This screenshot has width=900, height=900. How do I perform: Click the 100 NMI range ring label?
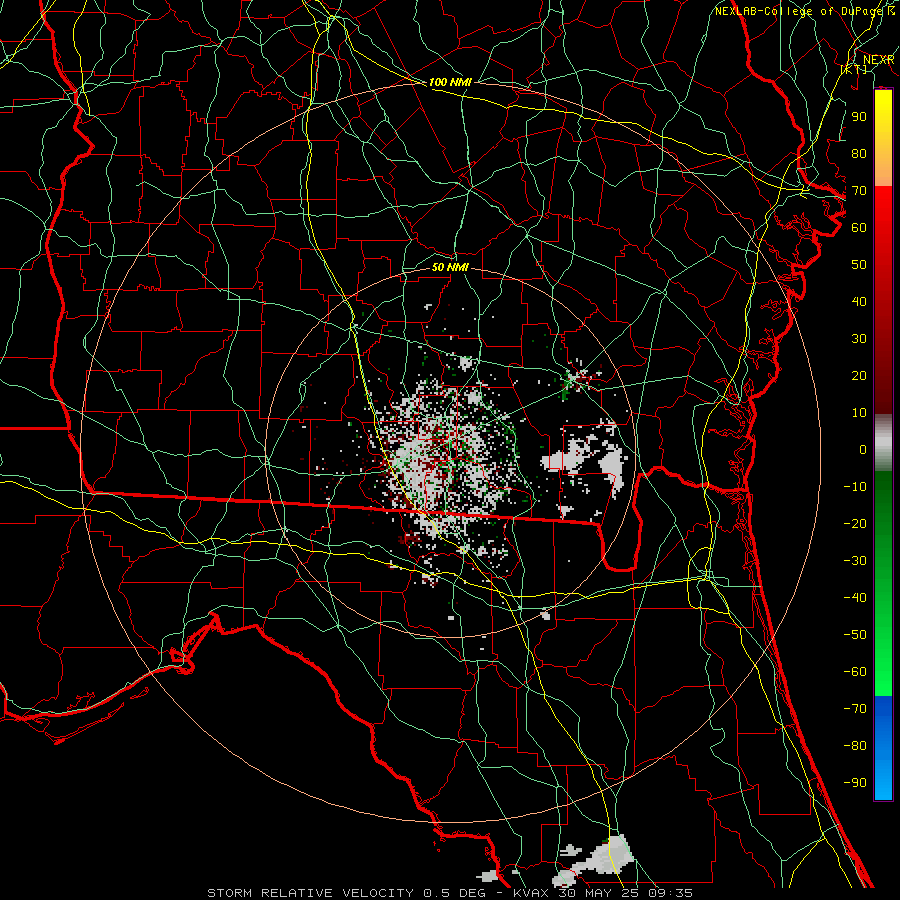pyautogui.click(x=450, y=82)
